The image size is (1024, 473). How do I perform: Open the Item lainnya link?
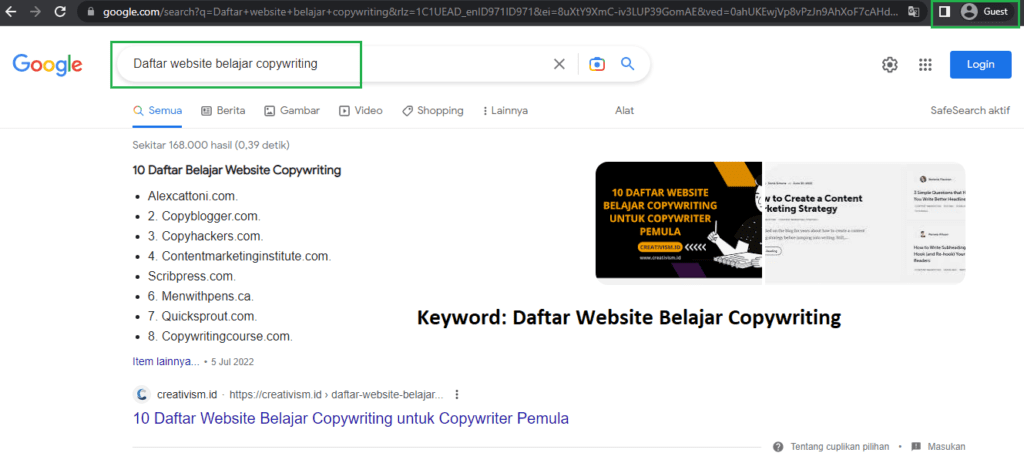[x=166, y=361]
